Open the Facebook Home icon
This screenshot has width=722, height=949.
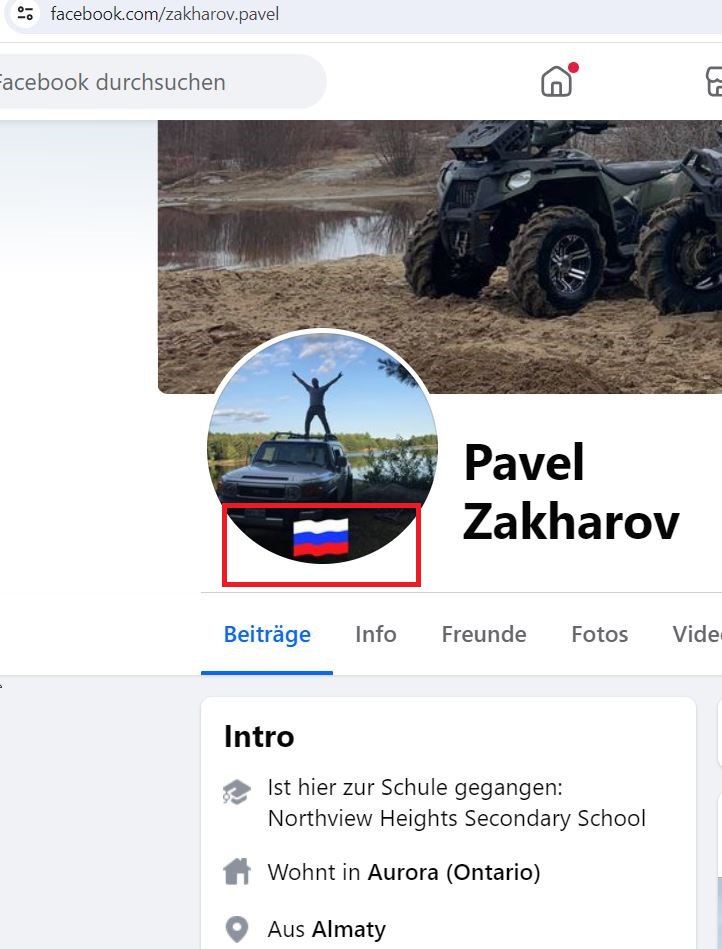[x=556, y=82]
